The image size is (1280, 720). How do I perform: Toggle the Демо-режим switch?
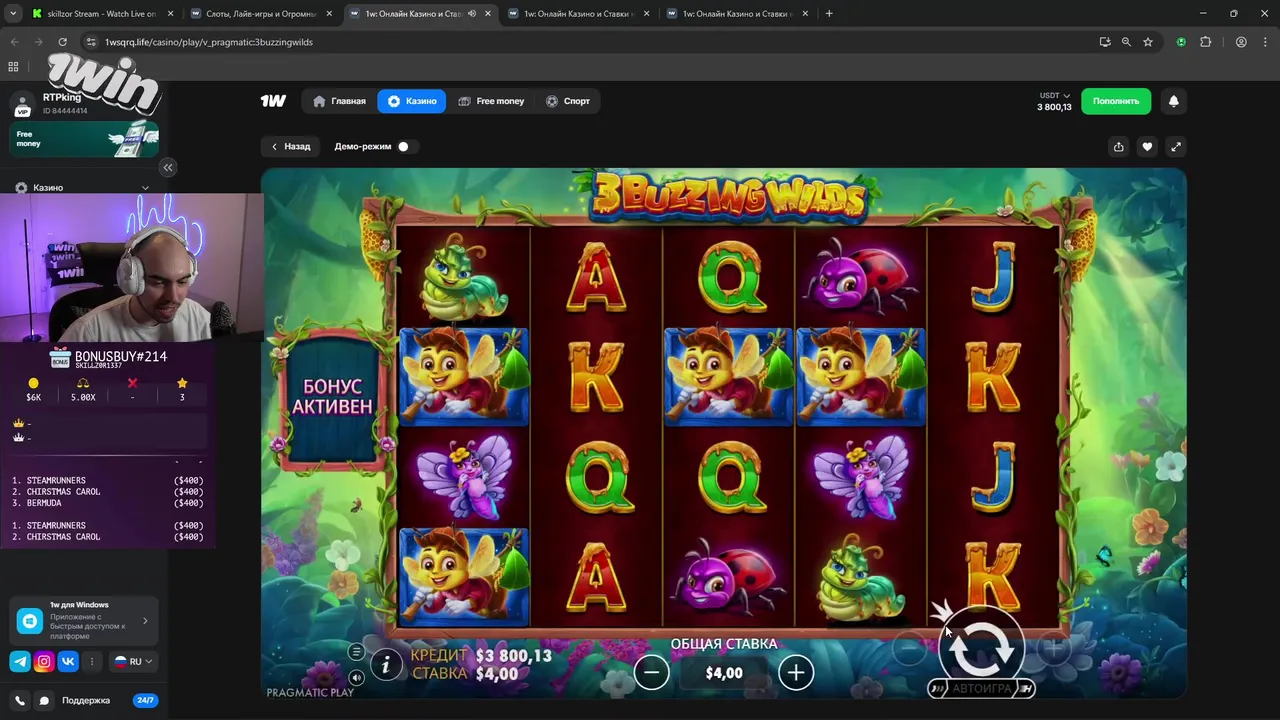pos(403,146)
